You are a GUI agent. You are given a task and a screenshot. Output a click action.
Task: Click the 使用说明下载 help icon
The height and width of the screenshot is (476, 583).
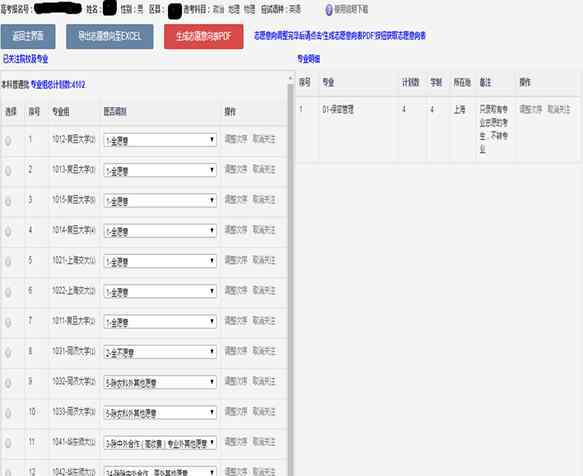(329, 10)
